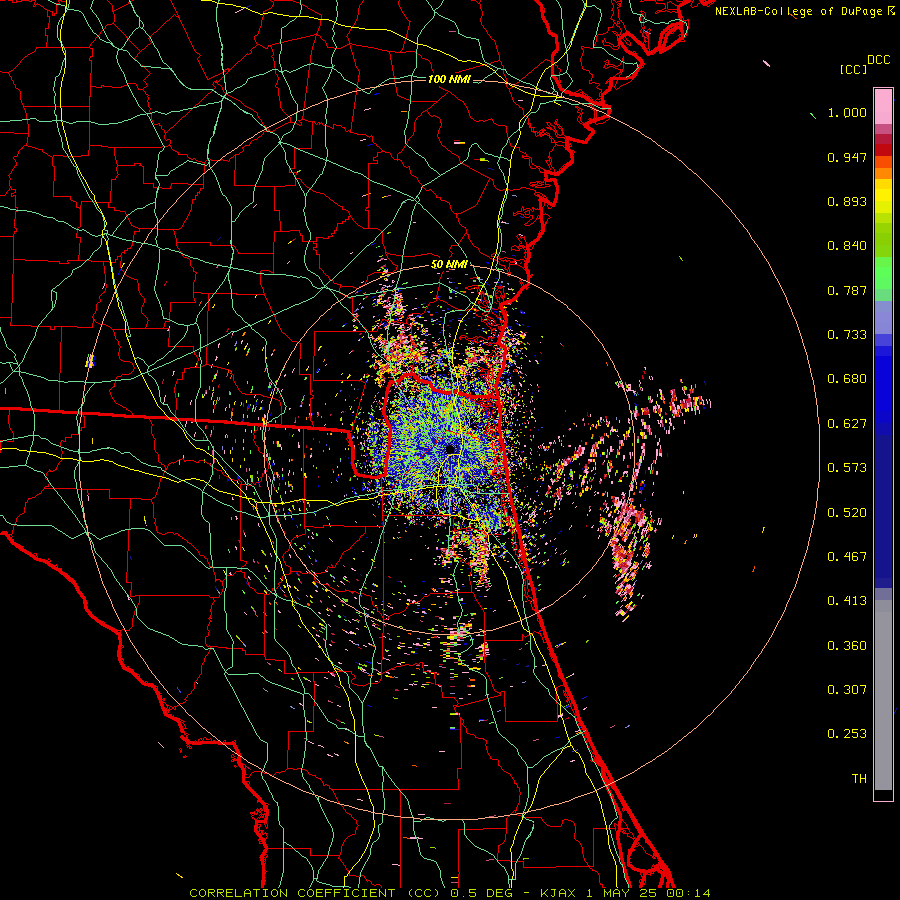Click the [CC] legend header
Image resolution: width=900 pixels, height=900 pixels.
854,69
